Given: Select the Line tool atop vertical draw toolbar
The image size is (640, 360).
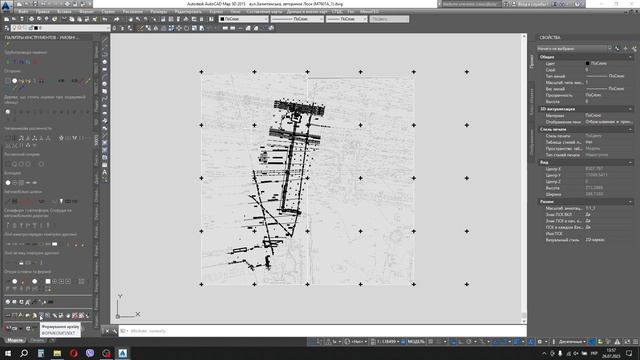Looking at the screenshot, I should 105,40.
